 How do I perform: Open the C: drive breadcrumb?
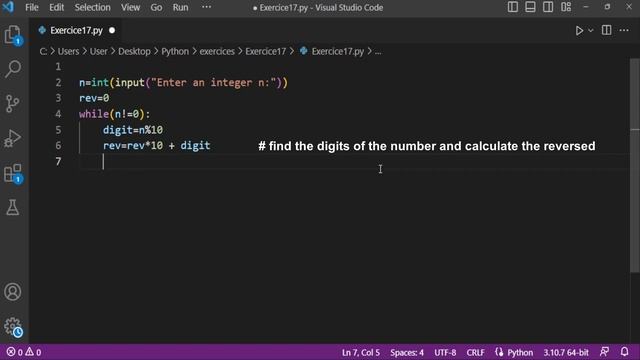coord(43,51)
